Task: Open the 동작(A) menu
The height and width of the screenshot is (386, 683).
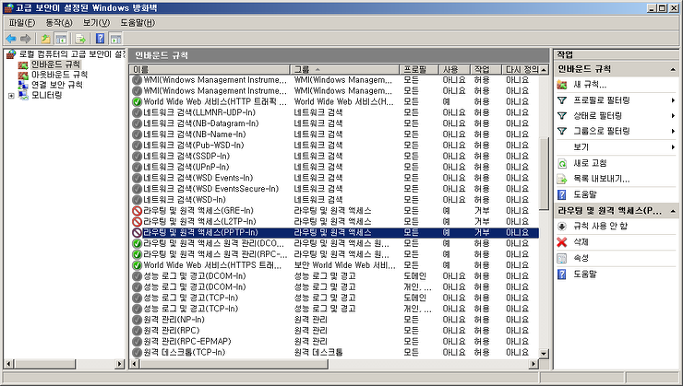Action: (59, 23)
